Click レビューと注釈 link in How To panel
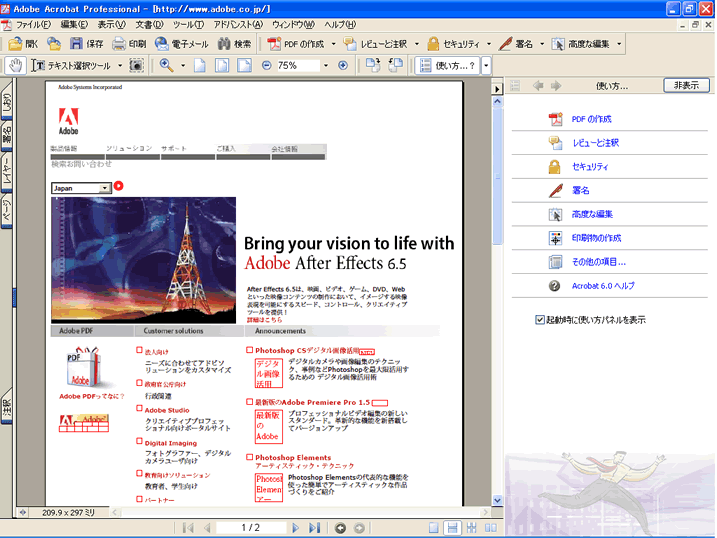This screenshot has height=538, width=717. tap(595, 143)
